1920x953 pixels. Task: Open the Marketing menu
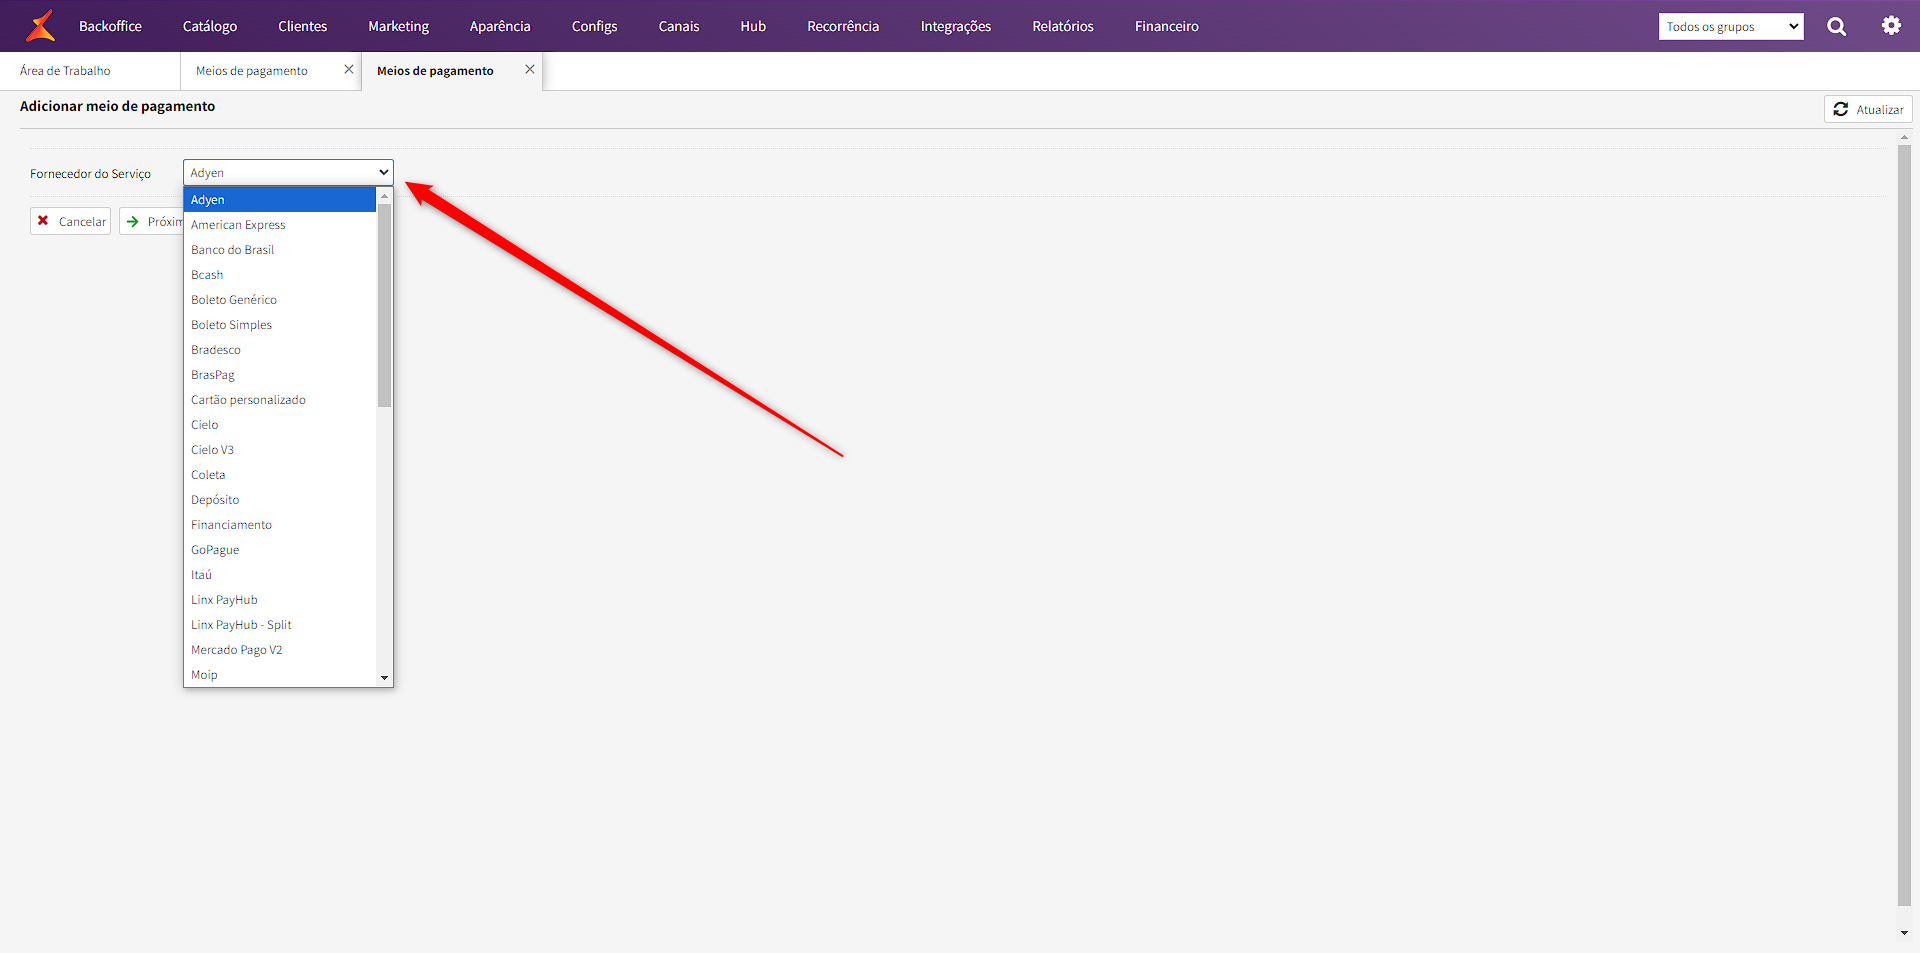398,26
